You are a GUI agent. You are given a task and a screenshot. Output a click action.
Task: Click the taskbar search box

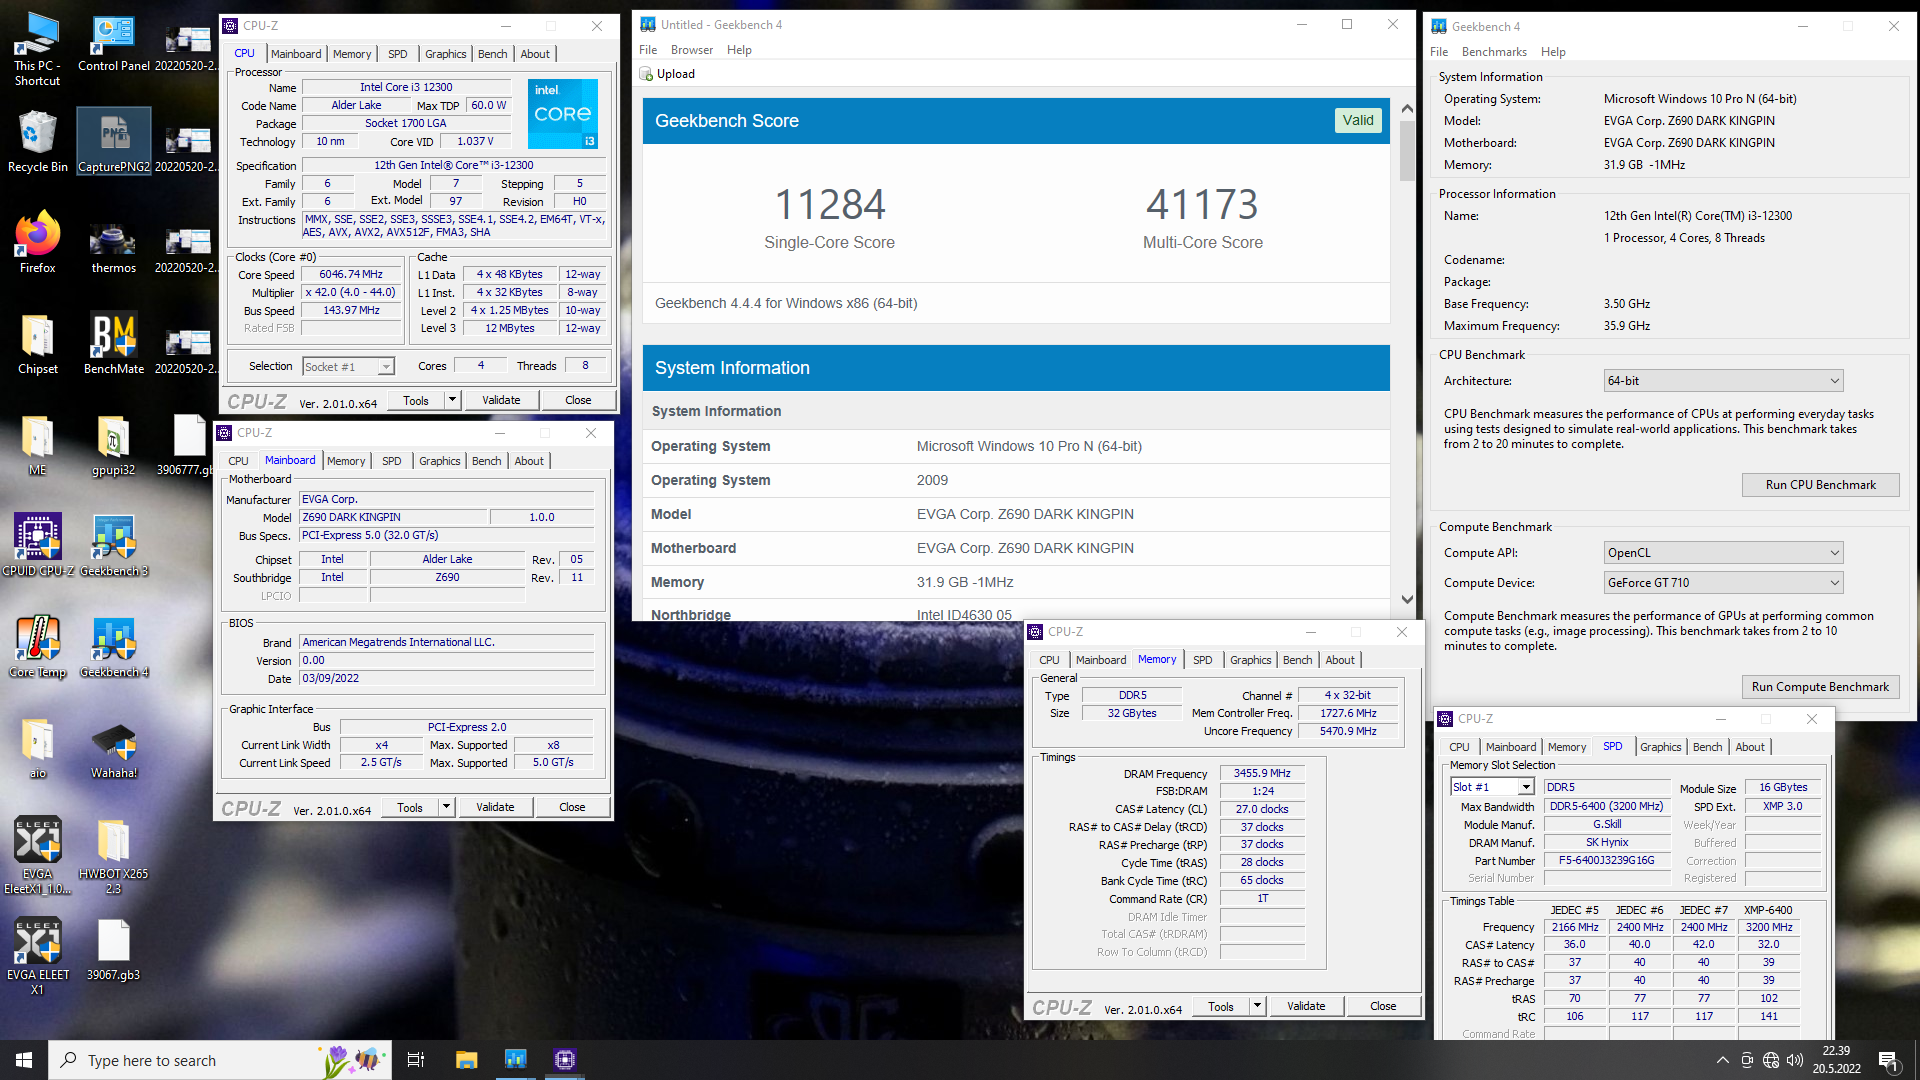(x=218, y=1060)
